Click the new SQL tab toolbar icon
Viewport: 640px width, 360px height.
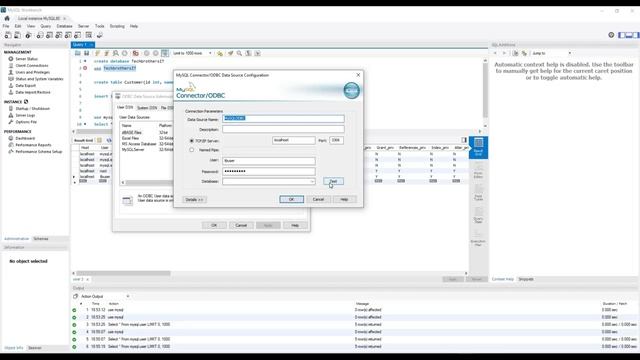coord(8,36)
